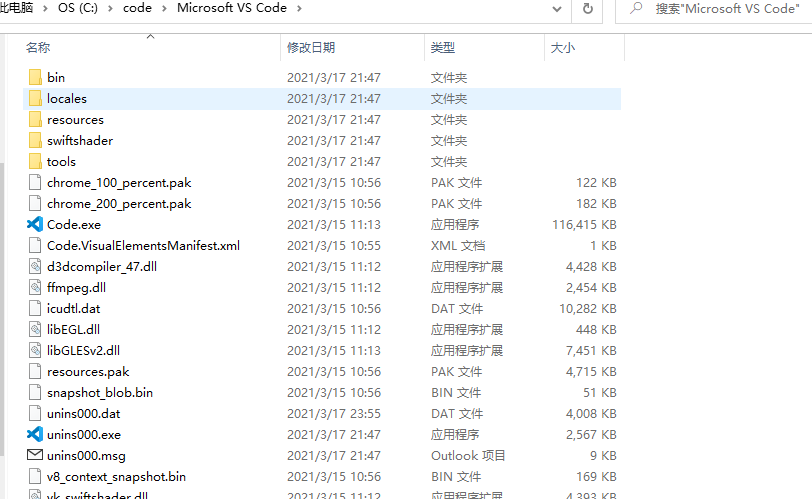Viewport: 812px width, 499px height.
Task: Click the file name Code.VisualElementsManifest.xml
Action: tap(143, 245)
